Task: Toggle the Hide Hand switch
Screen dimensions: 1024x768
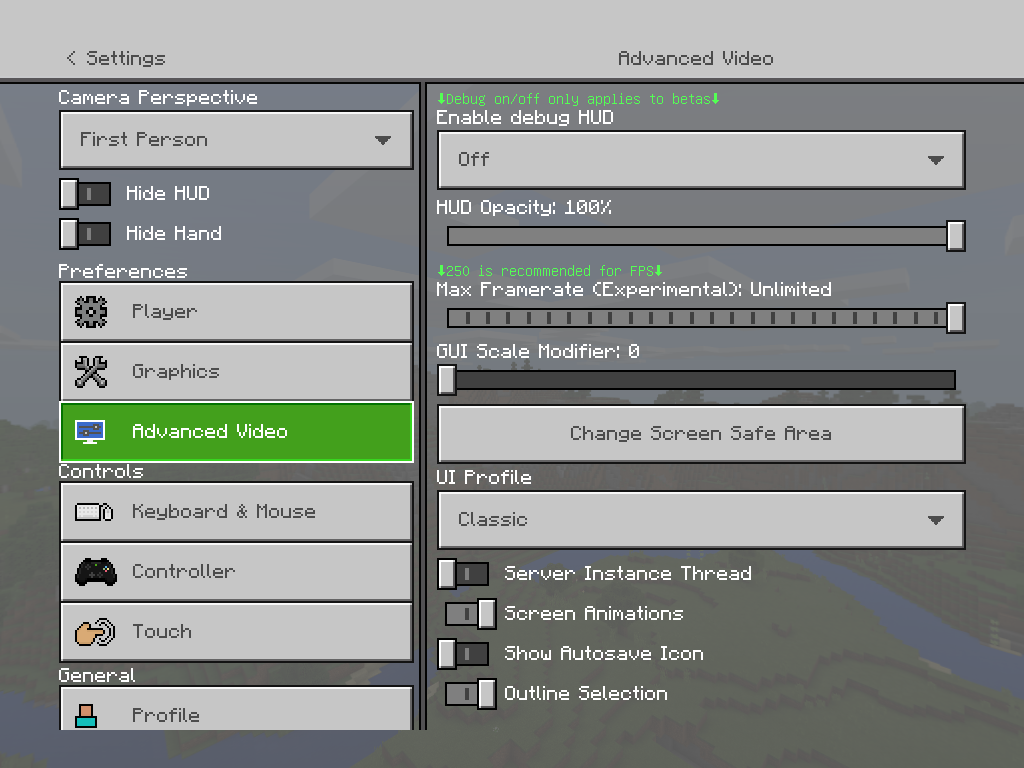Action: [x=86, y=234]
